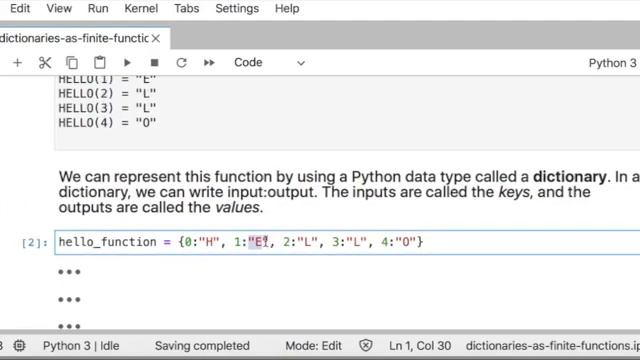The height and width of the screenshot is (360, 640).
Task: Open the cell type Code dropdown
Action: click(269, 63)
